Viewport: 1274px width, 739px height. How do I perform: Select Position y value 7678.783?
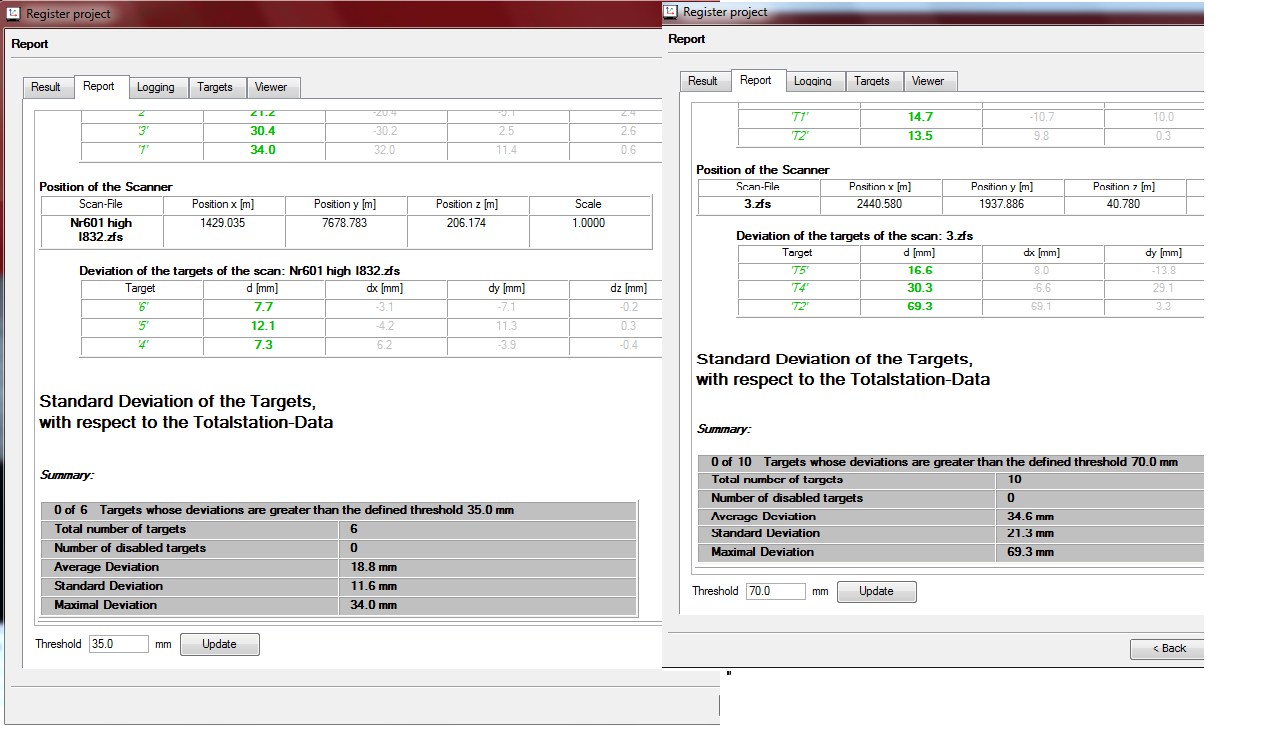(346, 223)
